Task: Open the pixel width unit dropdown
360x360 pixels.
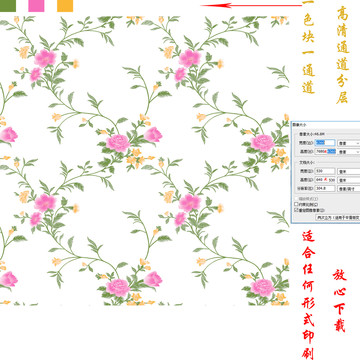Action: [x=349, y=143]
